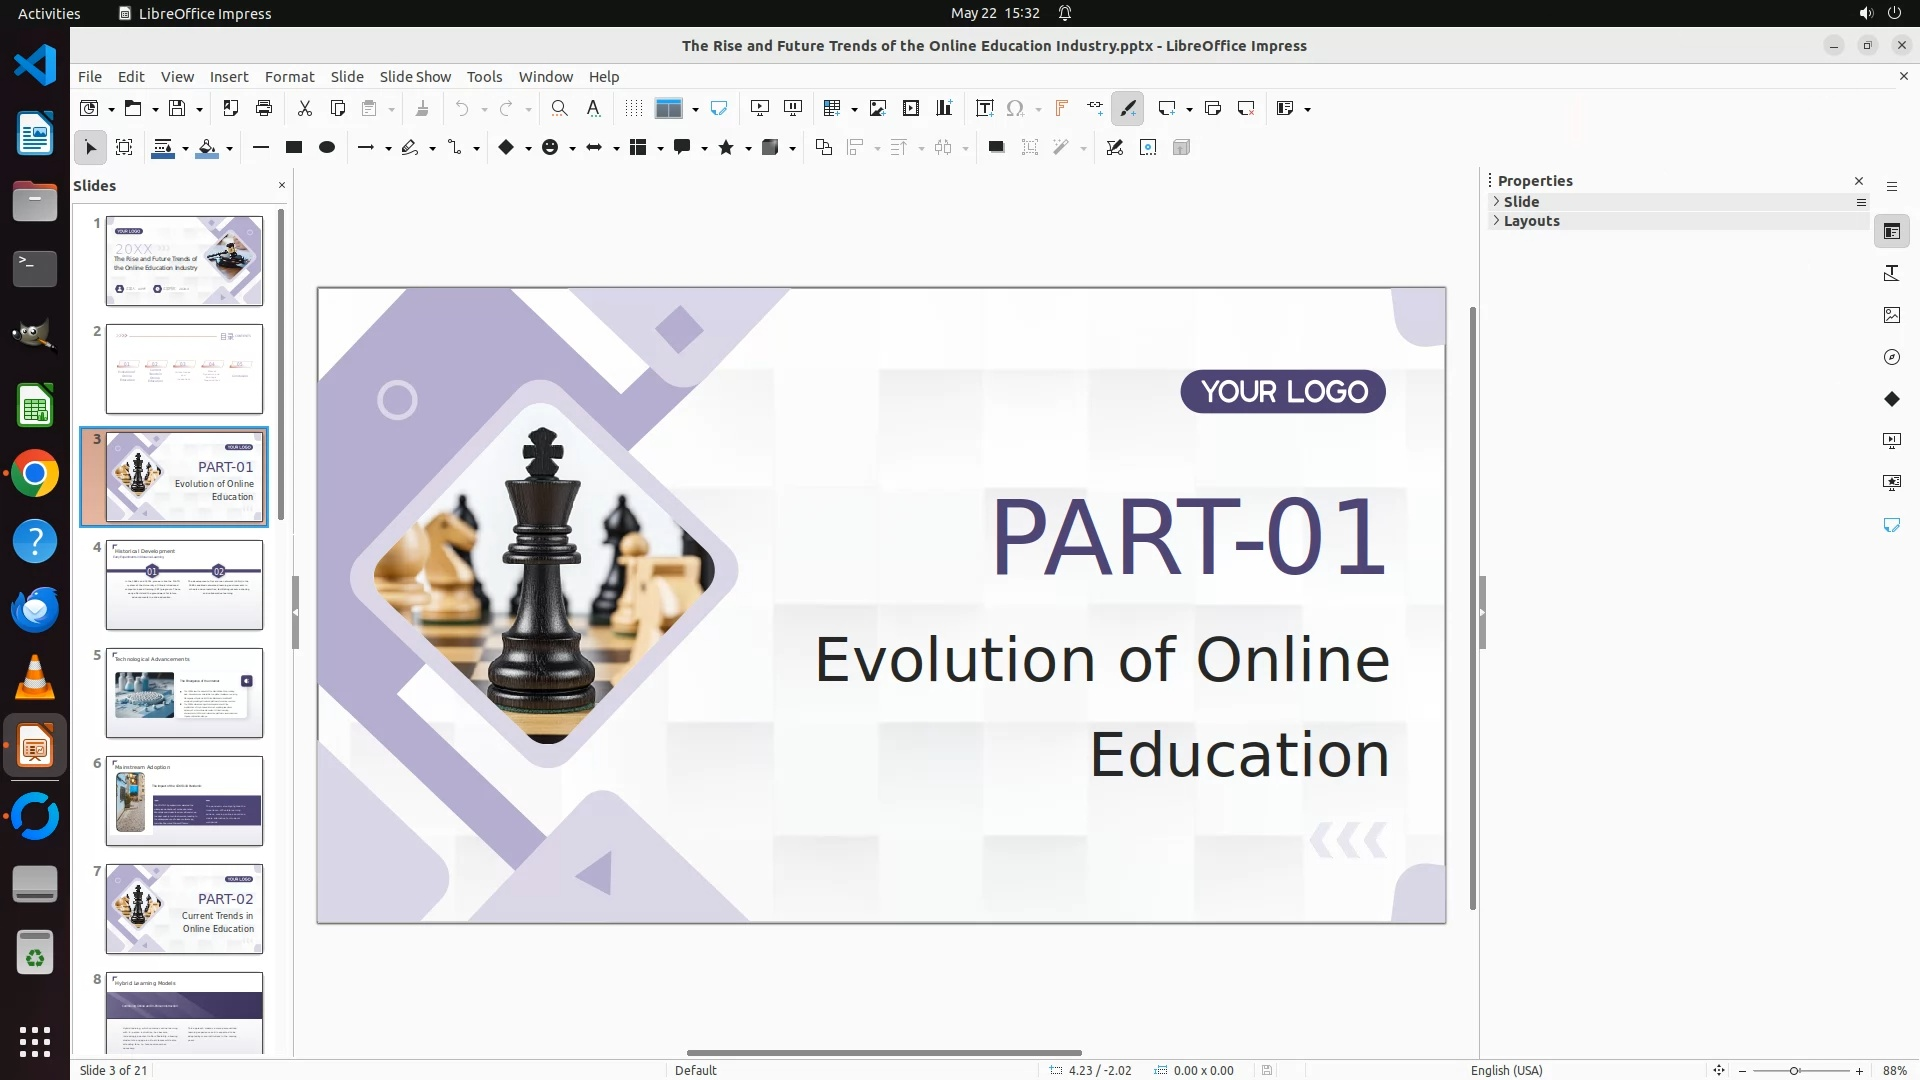Select the Rectangle drawing tool
The width and height of the screenshot is (1920, 1080).
294,147
